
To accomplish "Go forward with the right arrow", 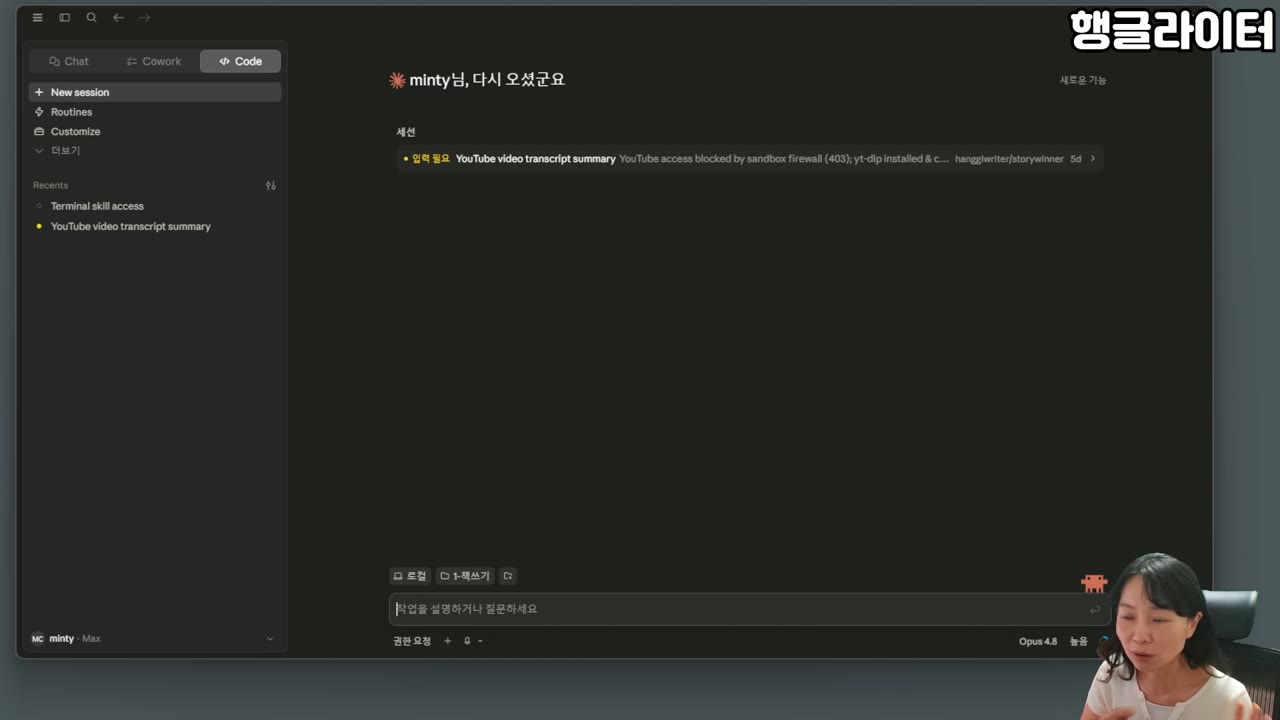I will pos(145,18).
